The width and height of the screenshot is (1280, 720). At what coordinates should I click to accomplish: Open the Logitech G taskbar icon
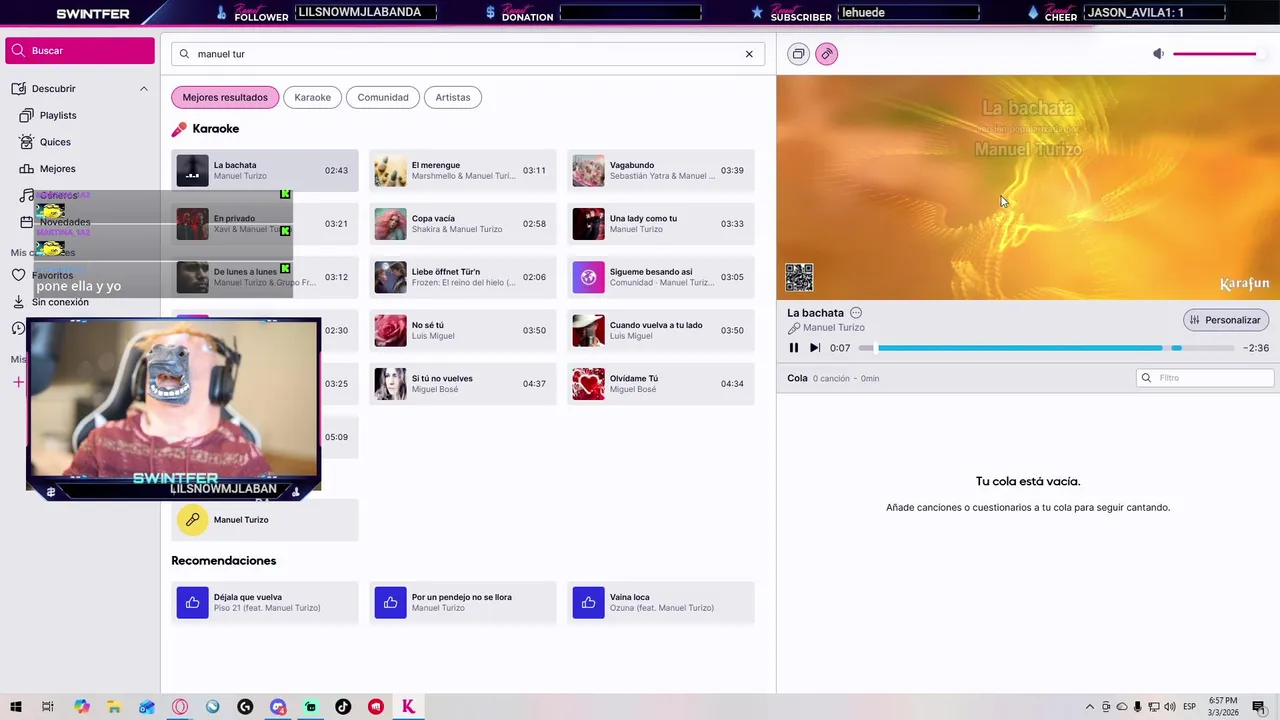[x=245, y=707]
